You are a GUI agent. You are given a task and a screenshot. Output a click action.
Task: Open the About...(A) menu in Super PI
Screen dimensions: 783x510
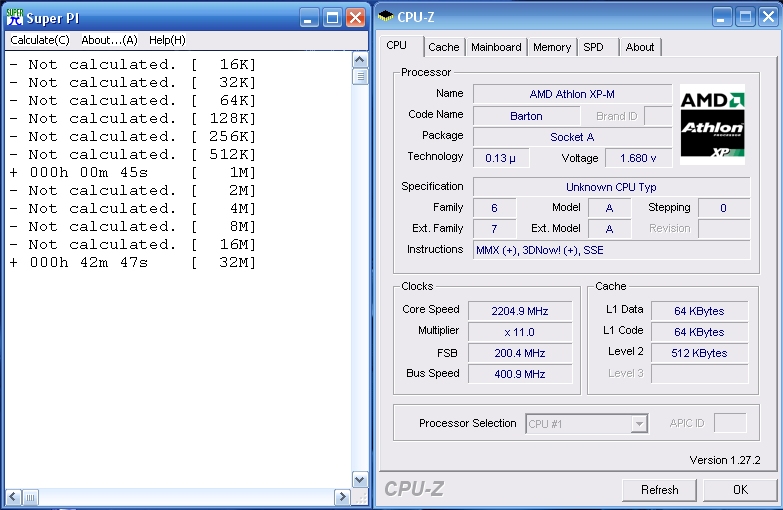click(x=109, y=40)
